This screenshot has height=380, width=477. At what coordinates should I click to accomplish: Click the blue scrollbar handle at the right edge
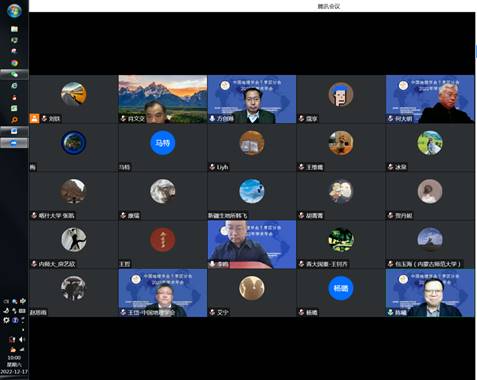476,52
